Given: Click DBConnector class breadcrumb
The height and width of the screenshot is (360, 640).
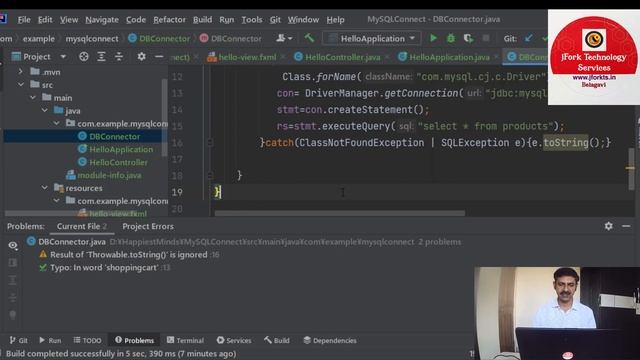Looking at the screenshot, I should pyautogui.click(x=159, y=39).
